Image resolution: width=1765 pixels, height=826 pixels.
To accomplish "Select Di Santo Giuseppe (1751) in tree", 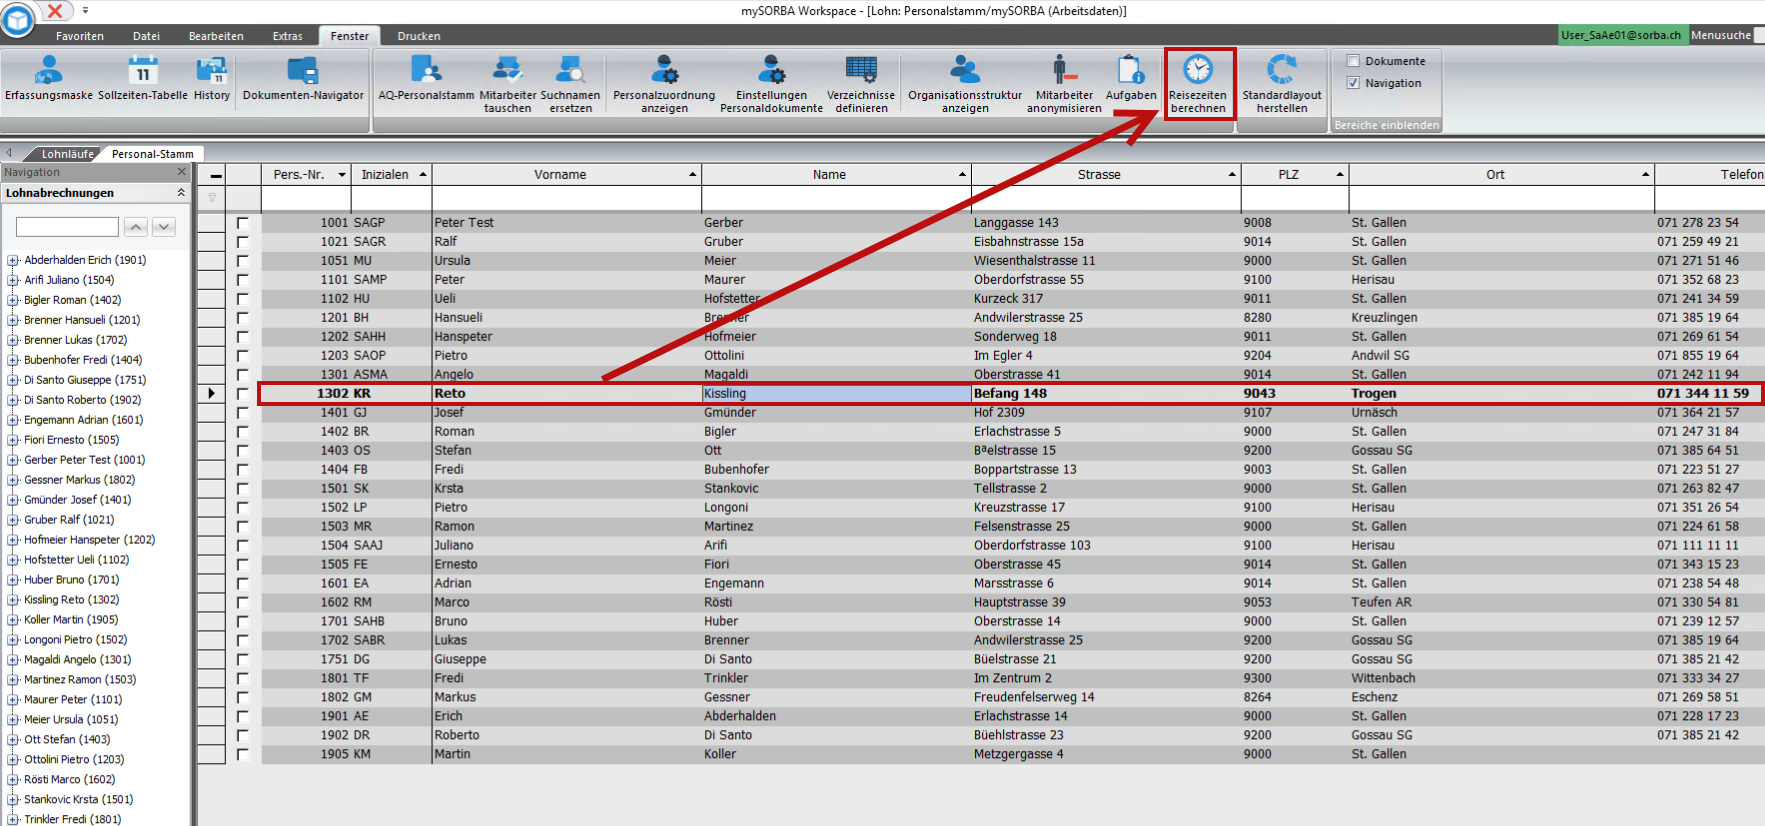I will pyautogui.click(x=85, y=380).
